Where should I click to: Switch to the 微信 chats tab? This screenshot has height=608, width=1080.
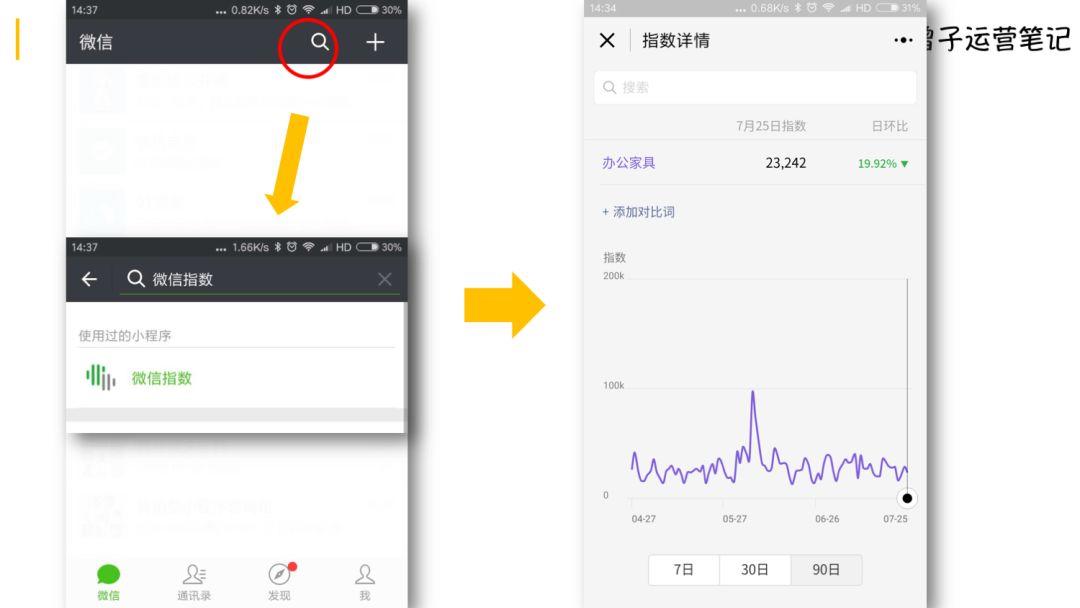(x=108, y=582)
